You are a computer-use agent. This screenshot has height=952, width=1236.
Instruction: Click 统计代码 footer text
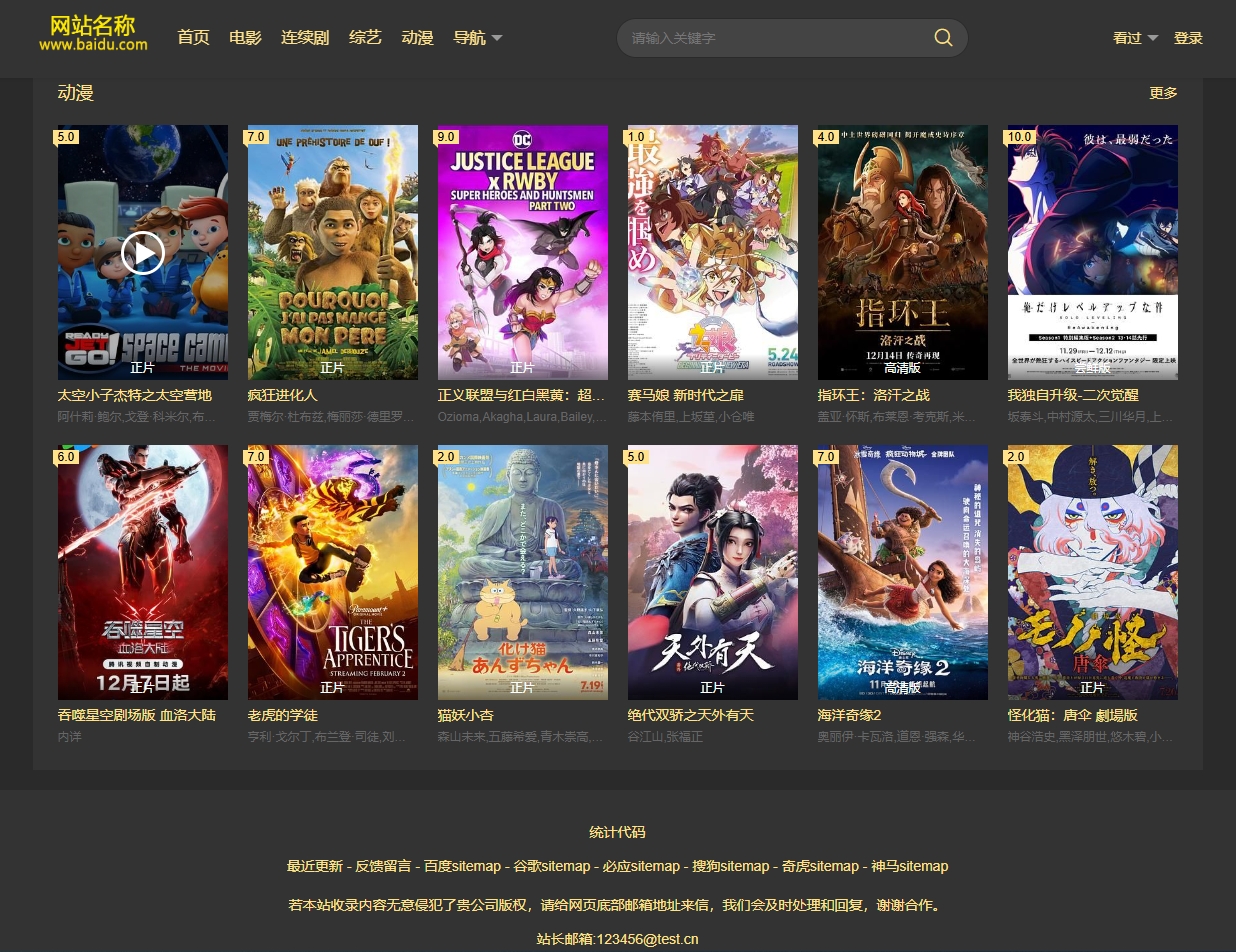tap(618, 832)
